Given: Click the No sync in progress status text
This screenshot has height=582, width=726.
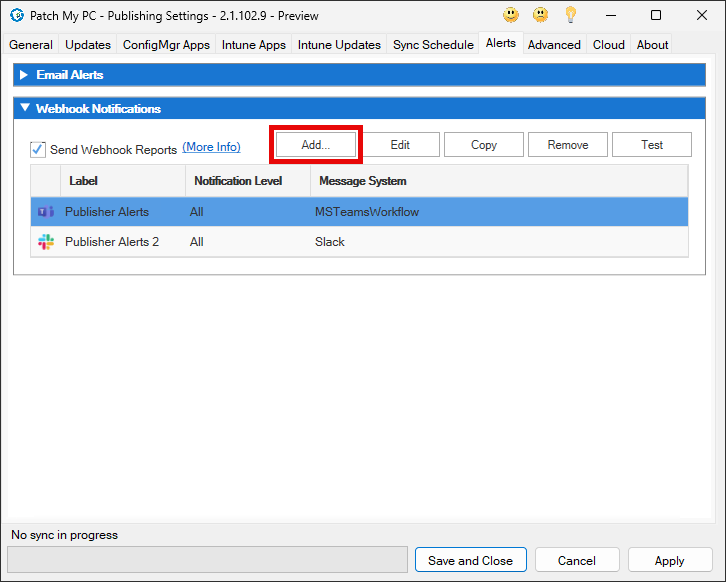Looking at the screenshot, I should 64,535.
